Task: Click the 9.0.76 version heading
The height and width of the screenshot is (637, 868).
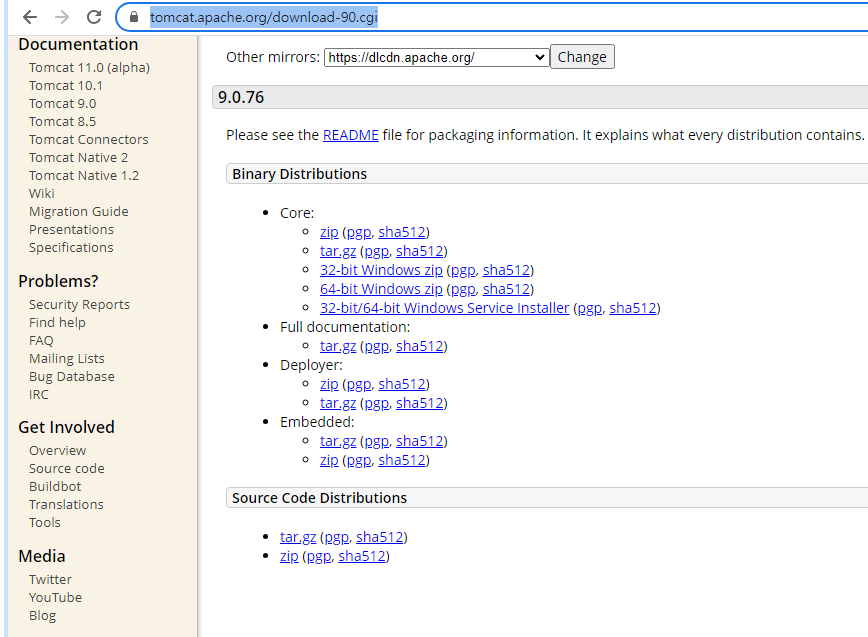Action: (241, 97)
